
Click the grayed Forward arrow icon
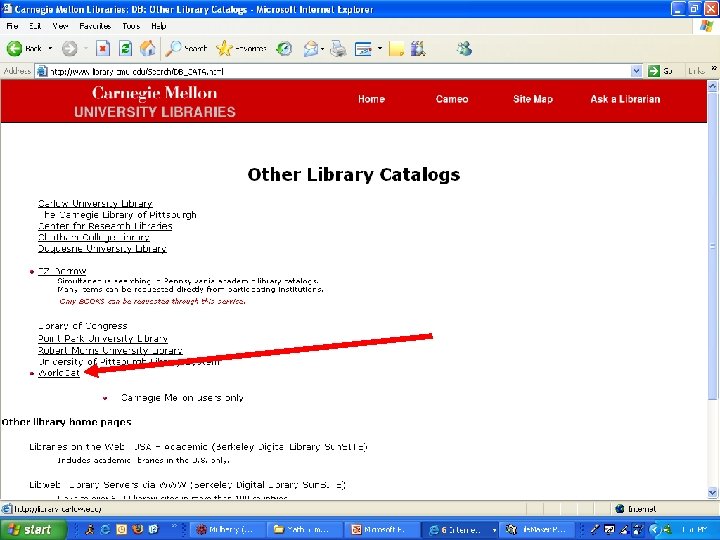(x=69, y=48)
